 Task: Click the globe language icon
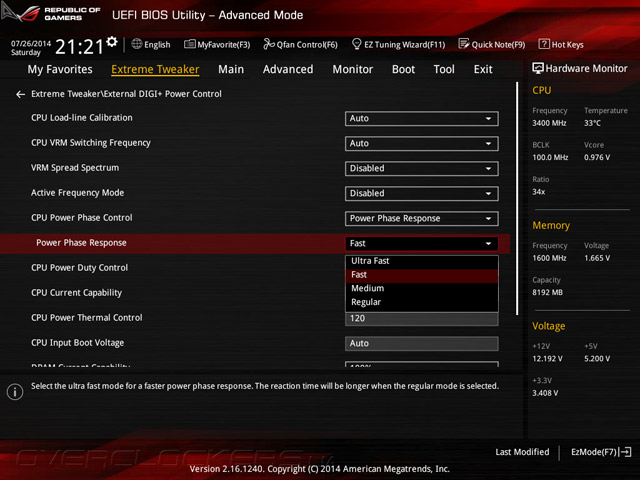point(137,44)
